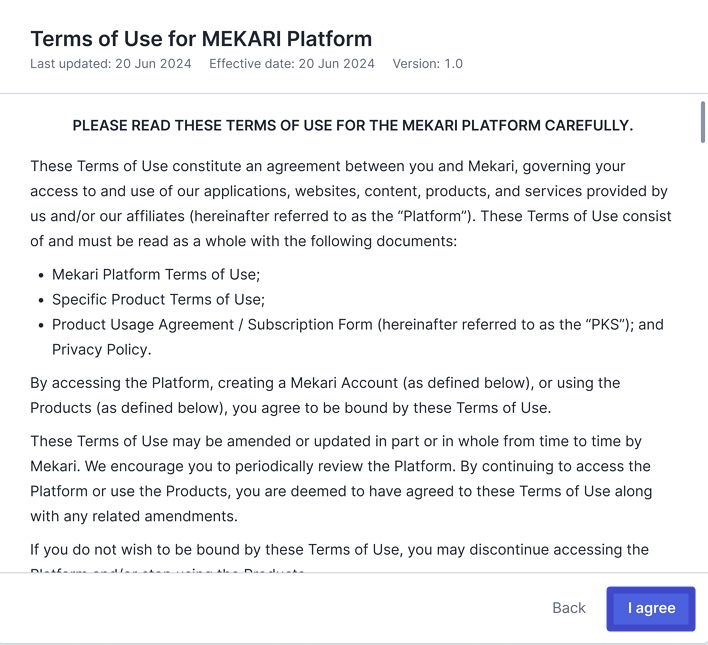
Task: Click the I agree button
Action: click(651, 608)
